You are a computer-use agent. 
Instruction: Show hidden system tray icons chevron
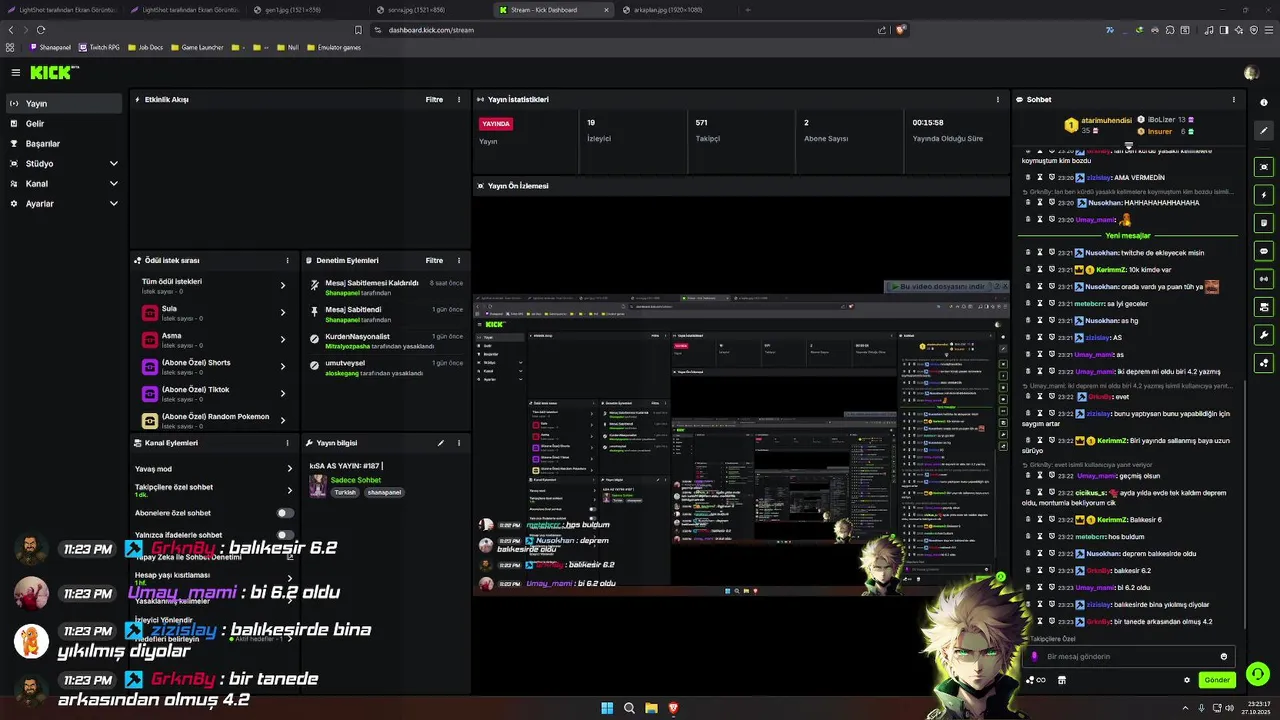[x=1186, y=708]
